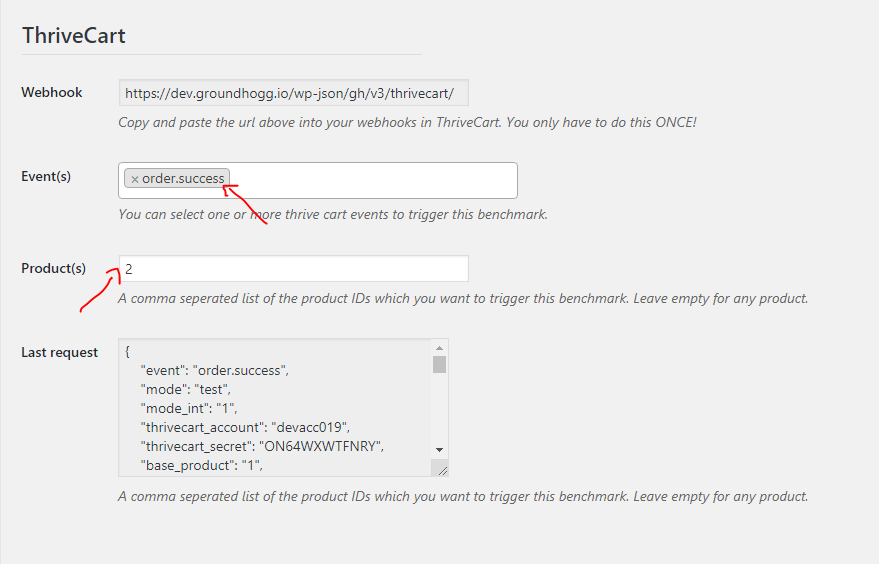Screen dimensions: 879x564
Task: Click the textarea resize handle
Action: click(x=442, y=470)
